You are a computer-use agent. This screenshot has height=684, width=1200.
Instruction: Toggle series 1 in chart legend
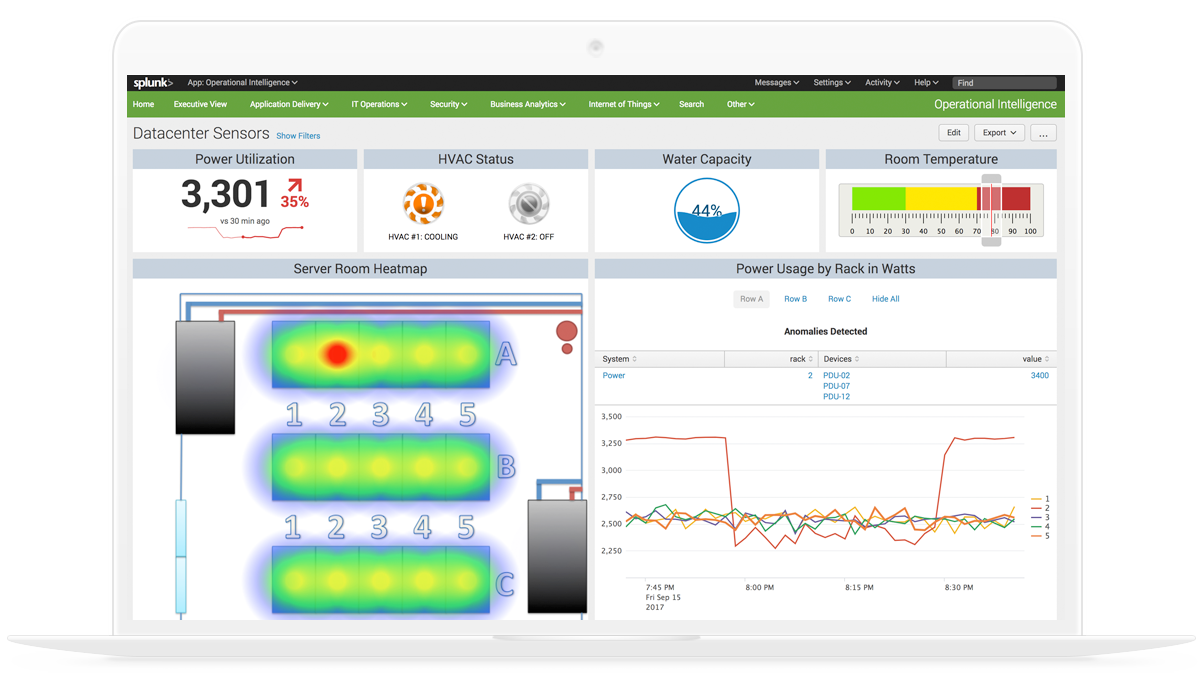(x=1039, y=498)
